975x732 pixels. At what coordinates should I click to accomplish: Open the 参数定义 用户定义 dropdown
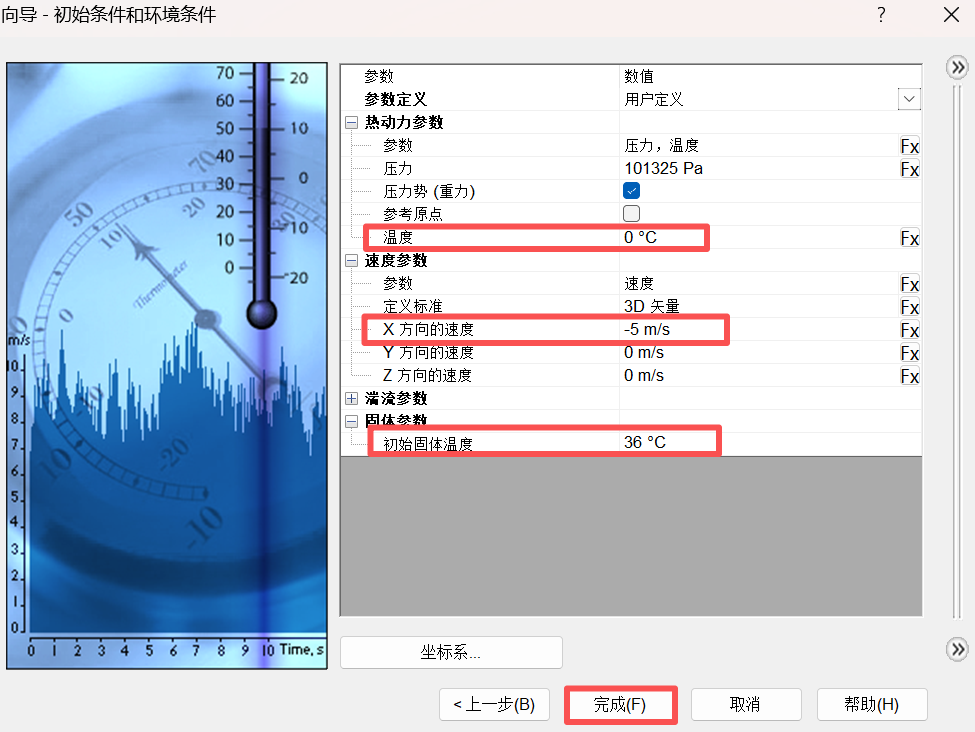click(x=909, y=100)
